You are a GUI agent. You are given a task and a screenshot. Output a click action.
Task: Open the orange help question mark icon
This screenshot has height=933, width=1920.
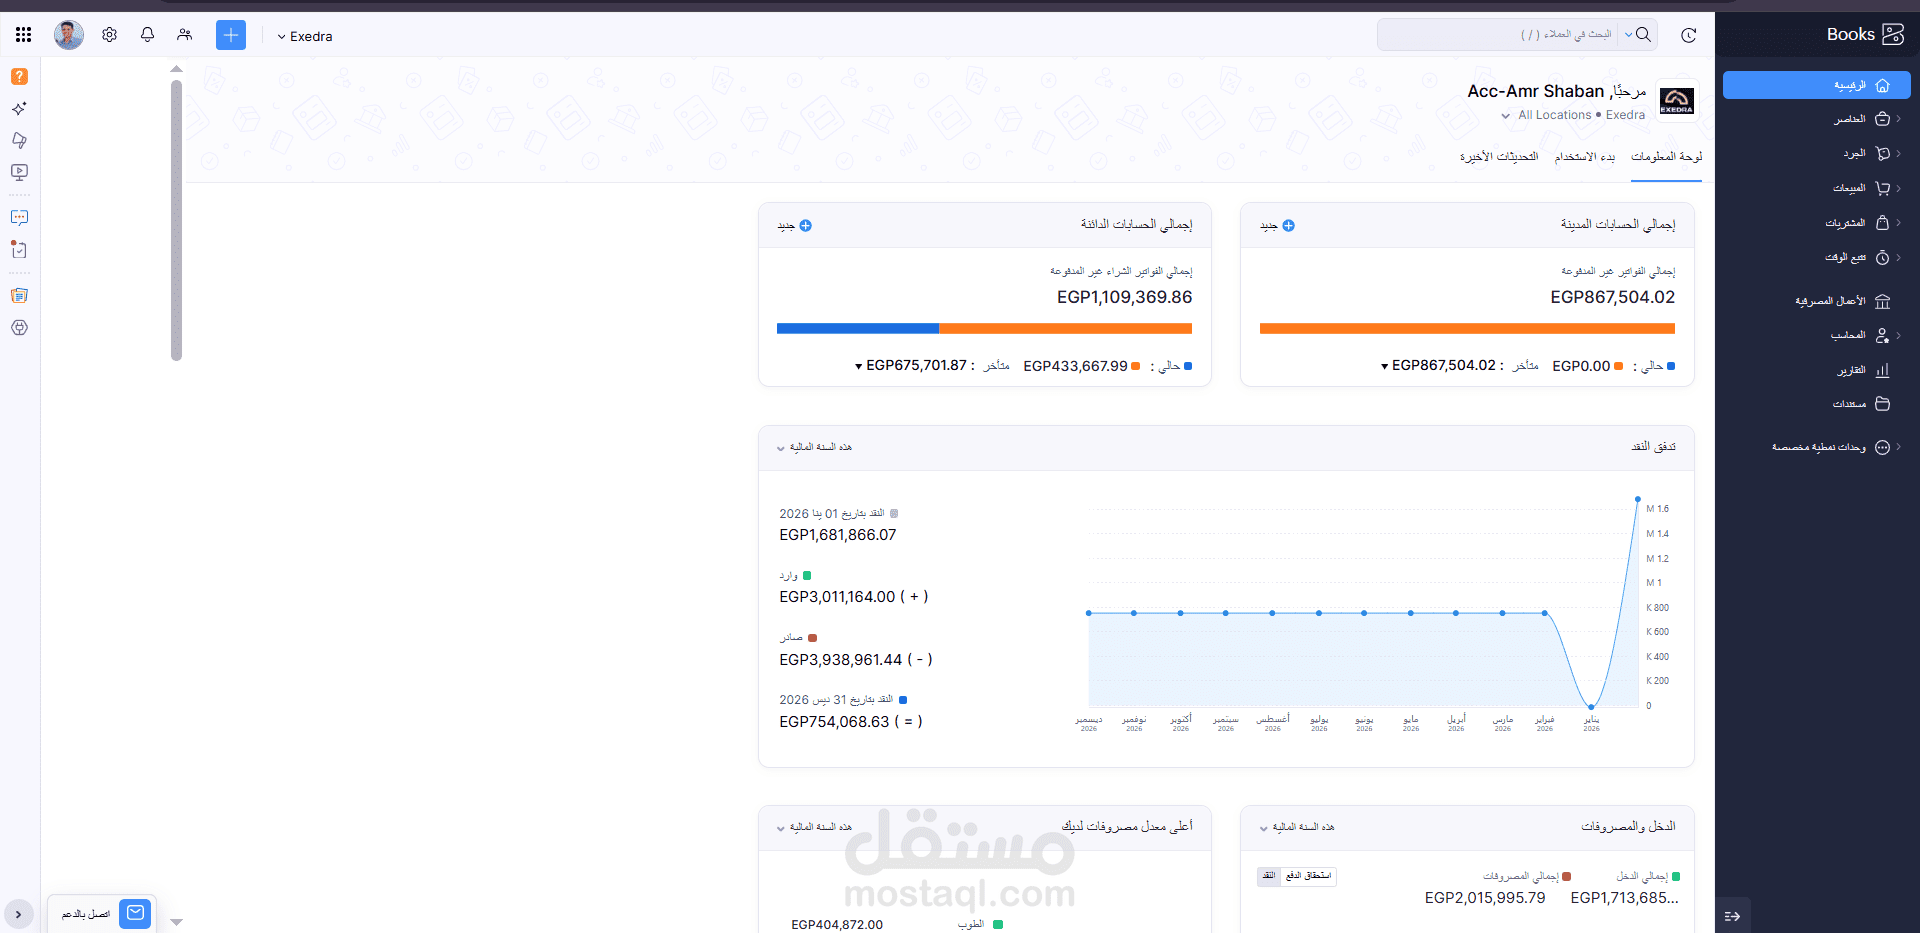pos(19,77)
